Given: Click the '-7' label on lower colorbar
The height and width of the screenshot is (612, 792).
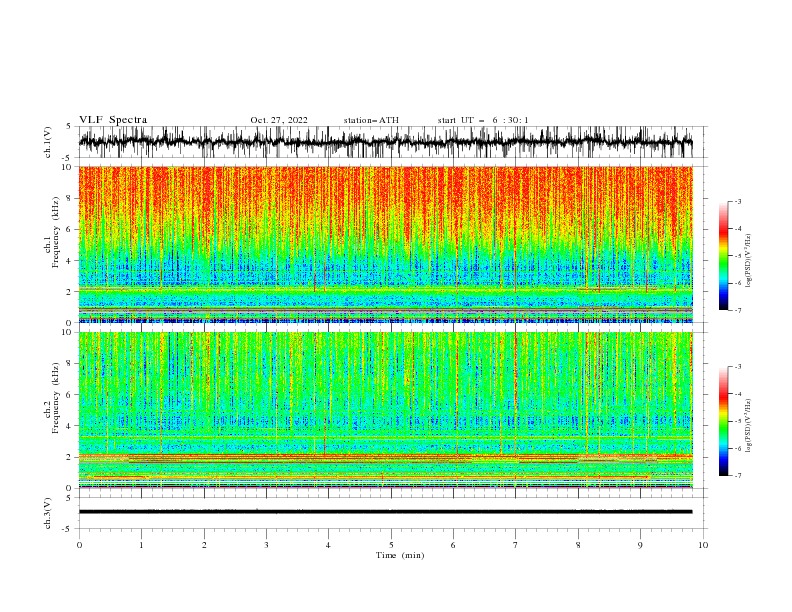Looking at the screenshot, I should (737, 475).
